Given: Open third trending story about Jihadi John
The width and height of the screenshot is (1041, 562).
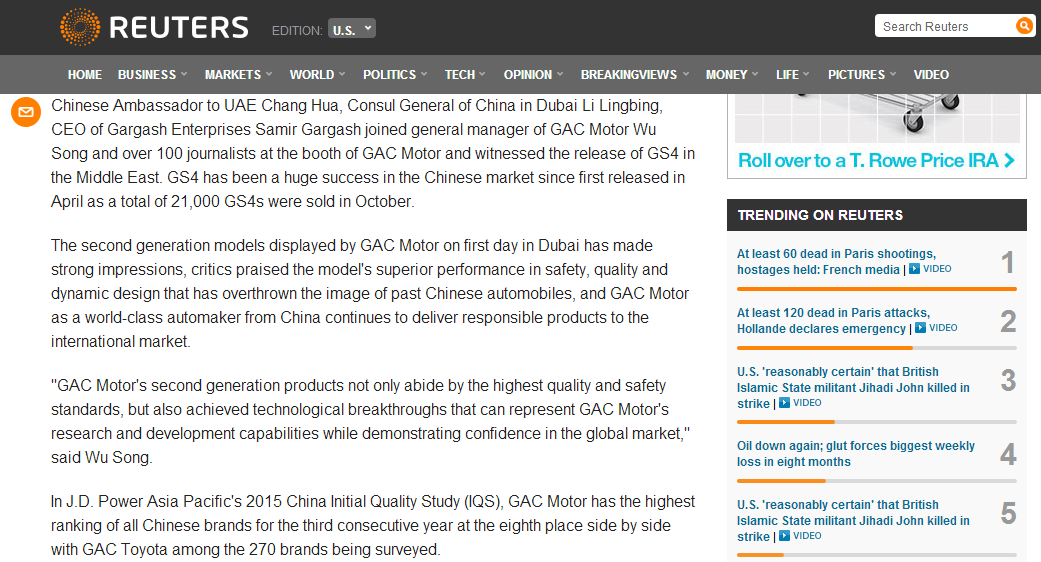Looking at the screenshot, I should click(853, 387).
